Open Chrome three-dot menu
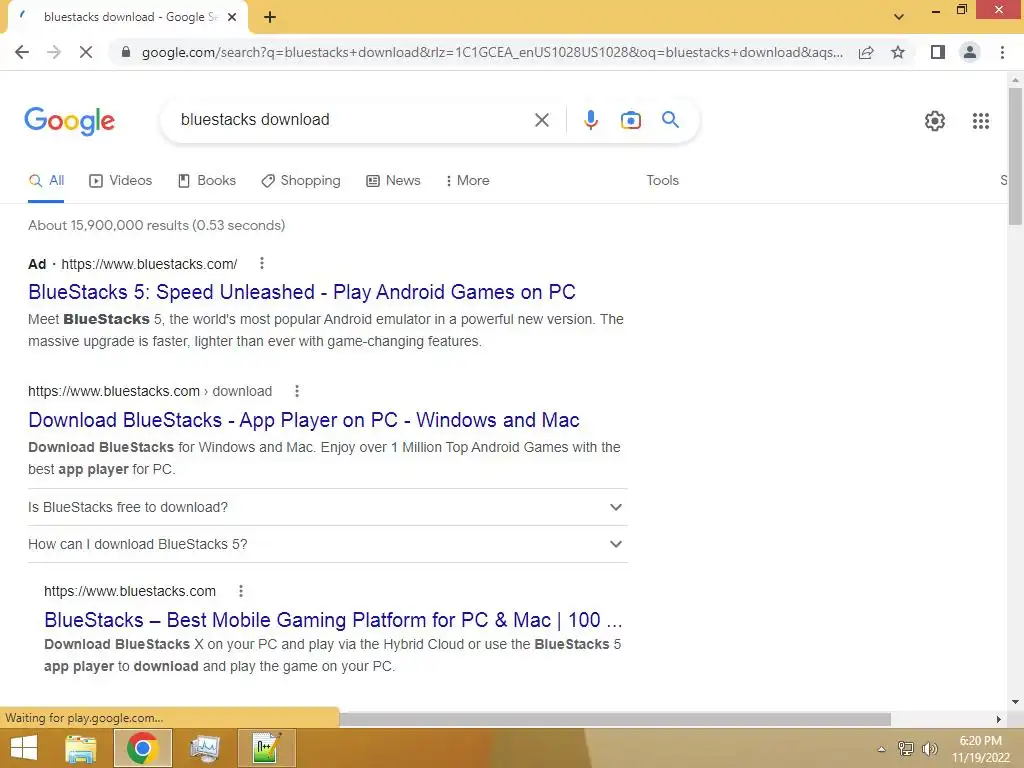The image size is (1024, 768). pyautogui.click(x=1002, y=52)
